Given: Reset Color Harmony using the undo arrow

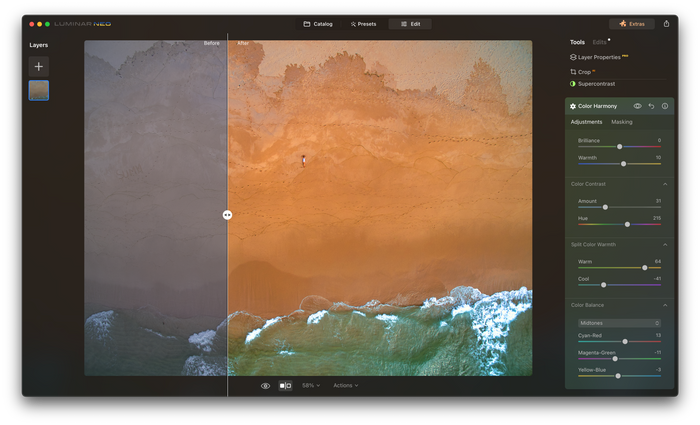Looking at the screenshot, I should (x=651, y=106).
